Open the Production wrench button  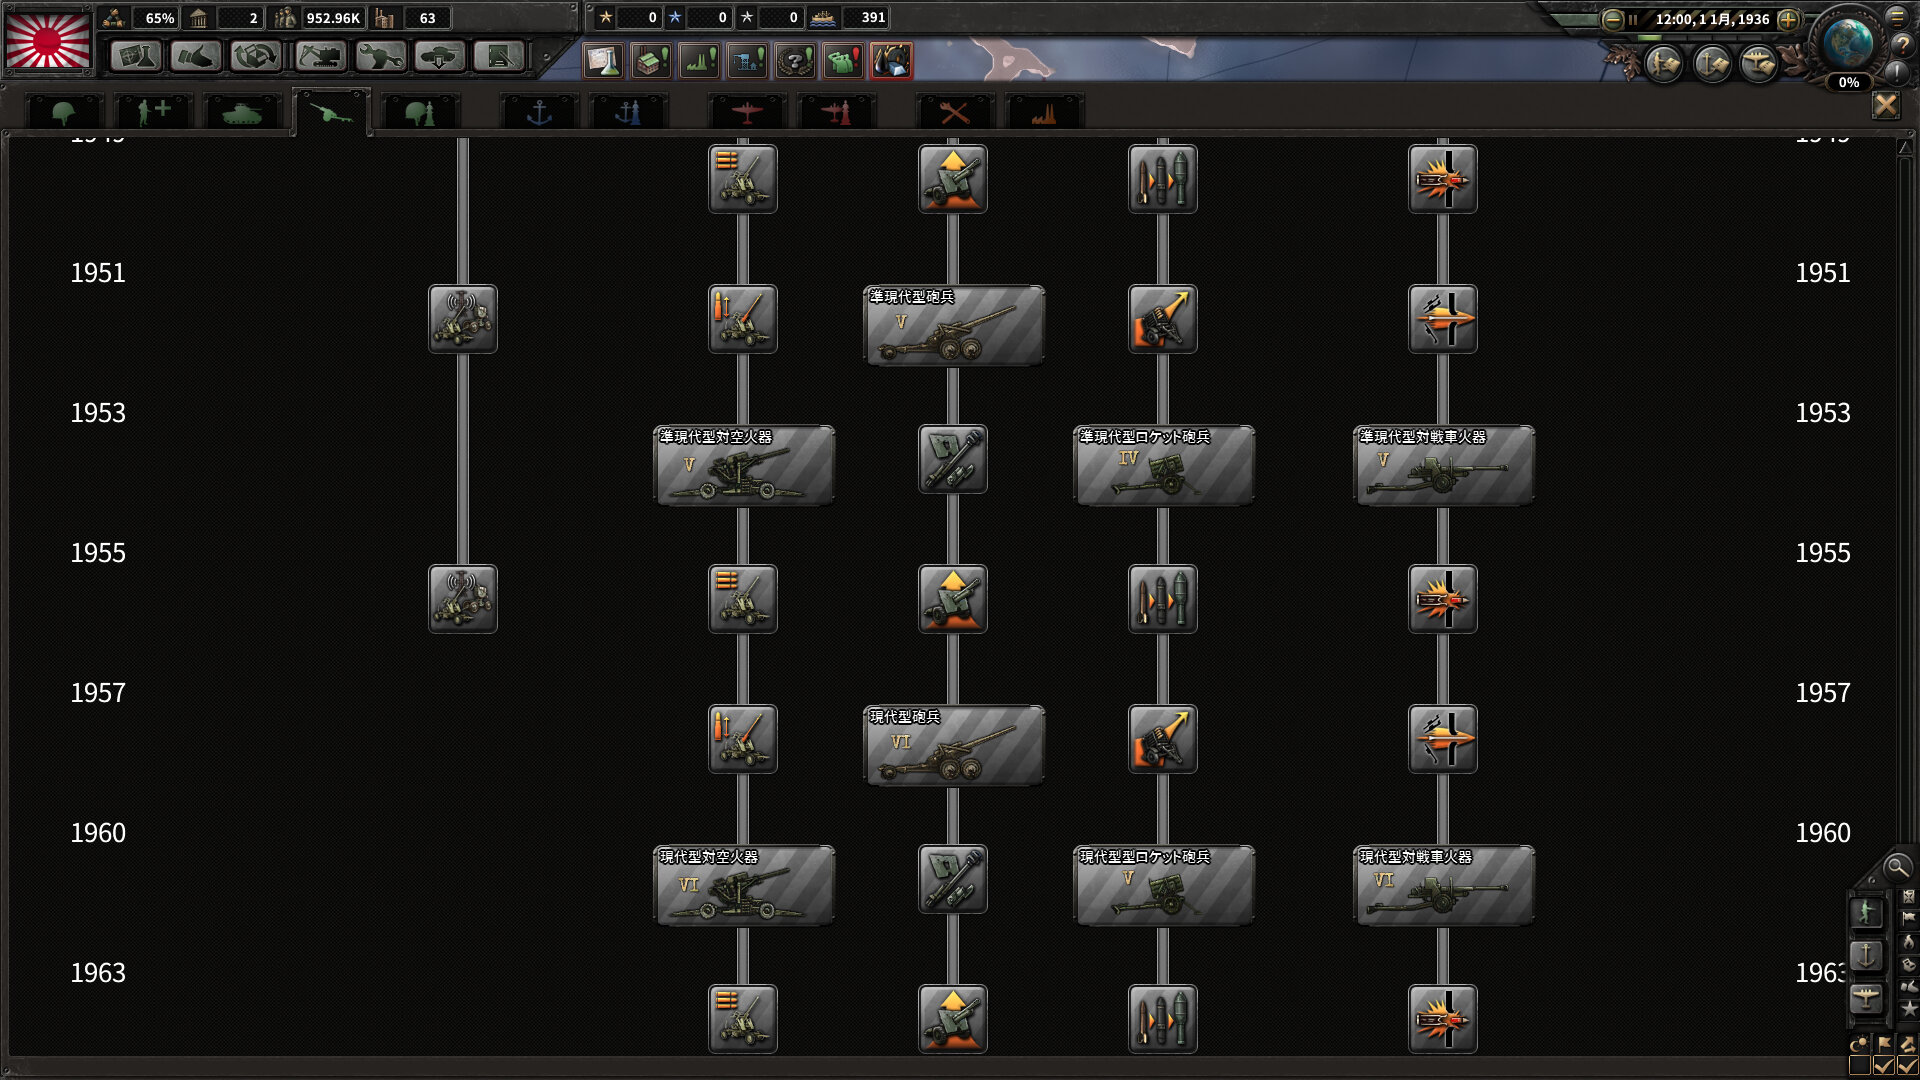tap(380, 57)
